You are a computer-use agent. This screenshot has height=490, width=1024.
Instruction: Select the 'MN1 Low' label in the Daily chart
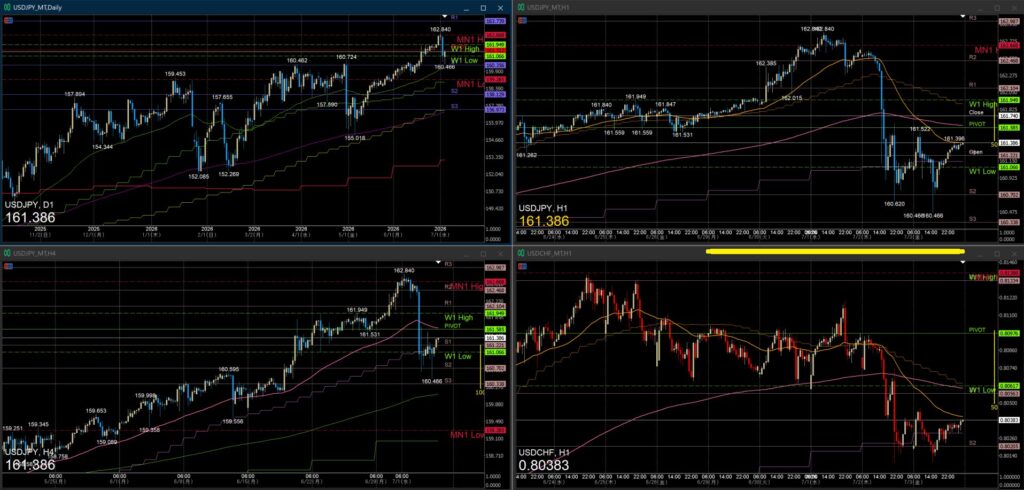(x=470, y=84)
